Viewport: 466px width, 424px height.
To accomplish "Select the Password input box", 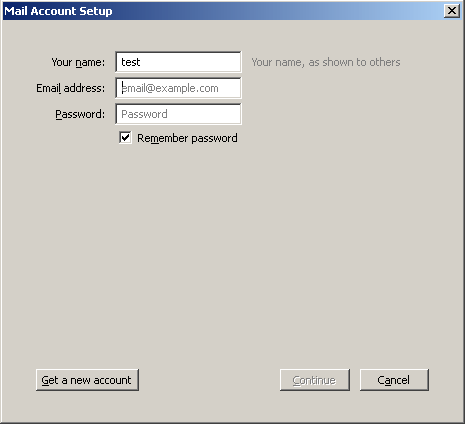I will coord(178,114).
